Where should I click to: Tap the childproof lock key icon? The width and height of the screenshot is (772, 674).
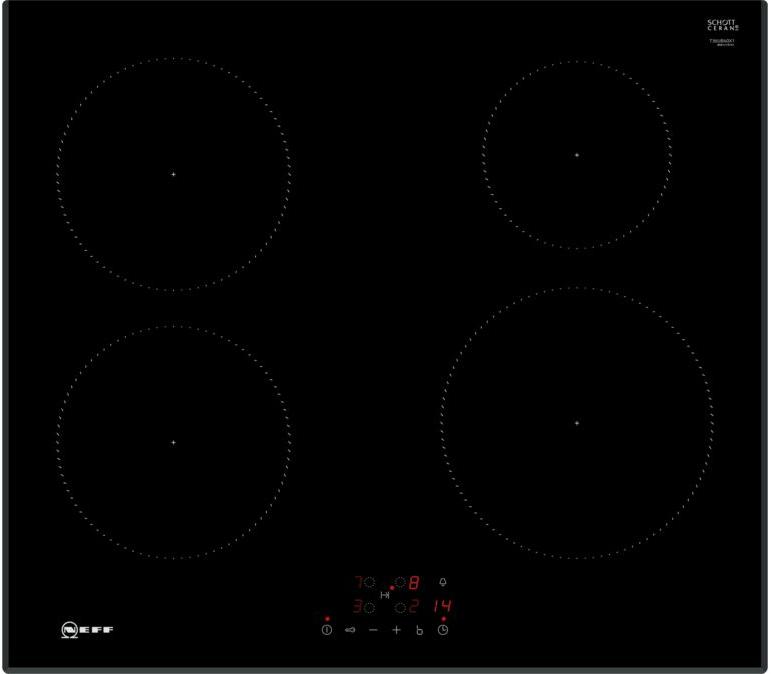click(350, 630)
